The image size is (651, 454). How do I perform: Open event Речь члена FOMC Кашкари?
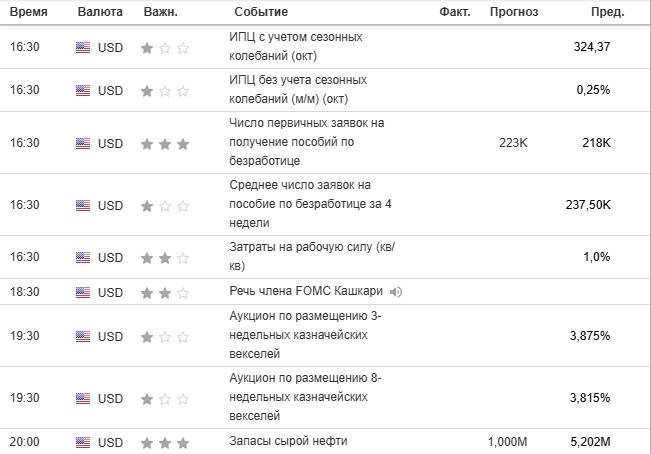click(307, 292)
